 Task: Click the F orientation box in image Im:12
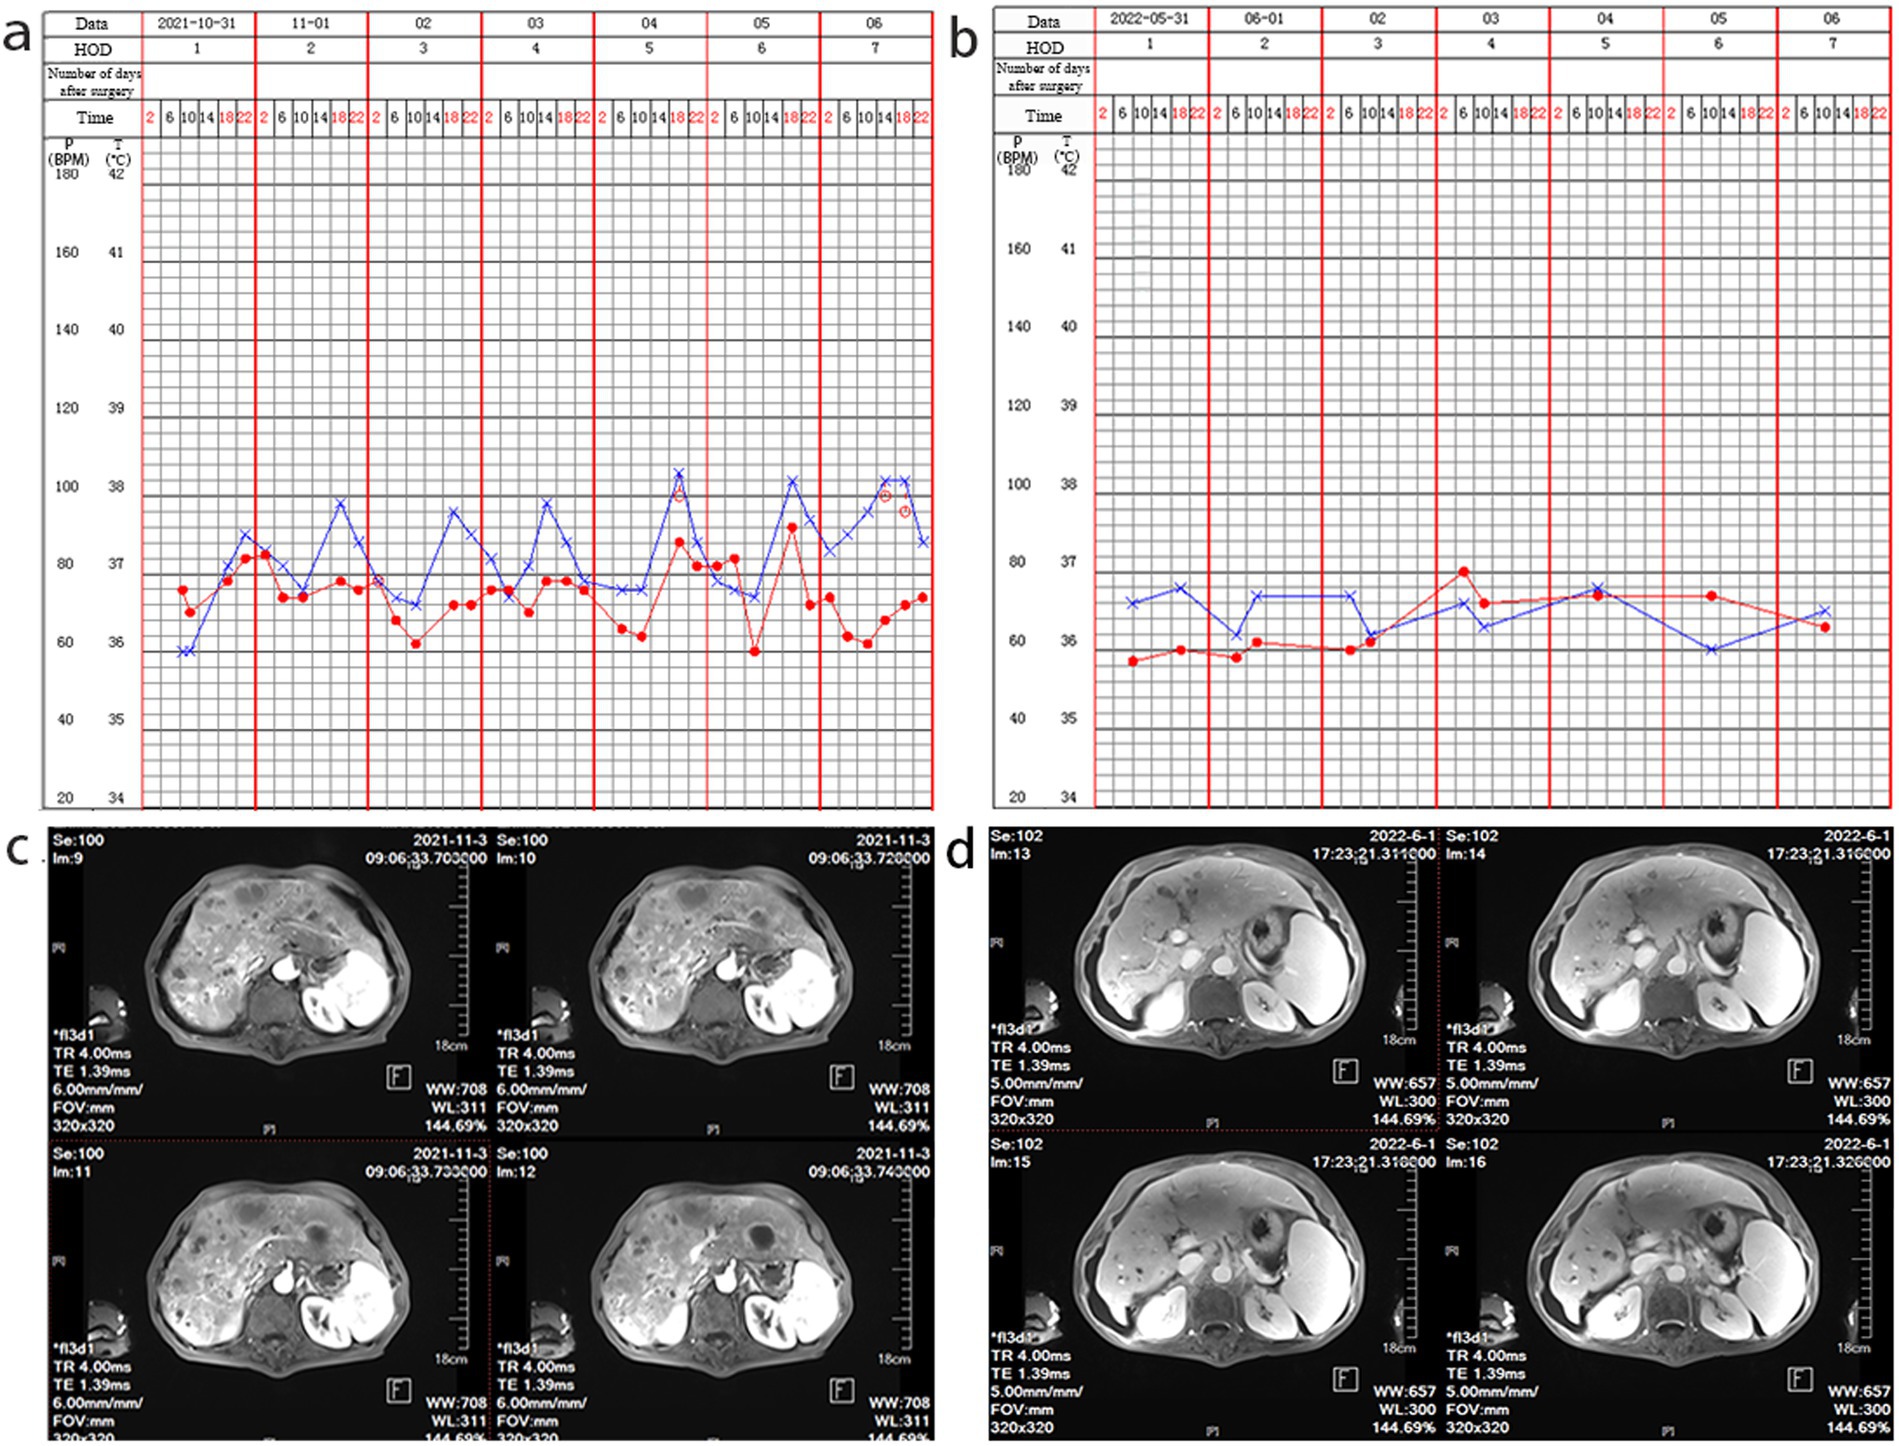(842, 1391)
